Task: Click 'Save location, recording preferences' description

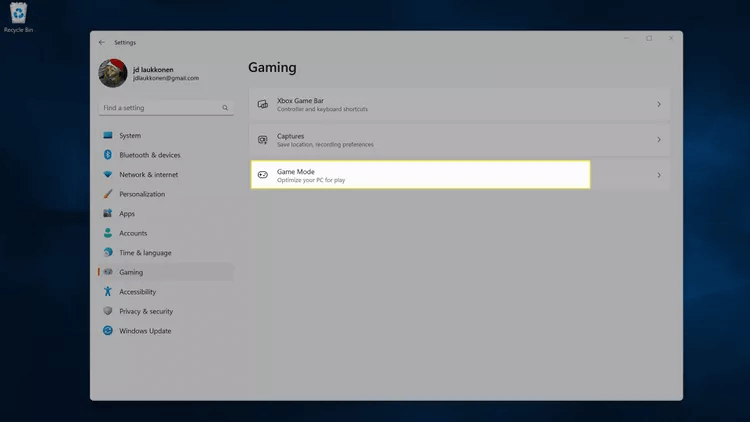Action: (325, 144)
